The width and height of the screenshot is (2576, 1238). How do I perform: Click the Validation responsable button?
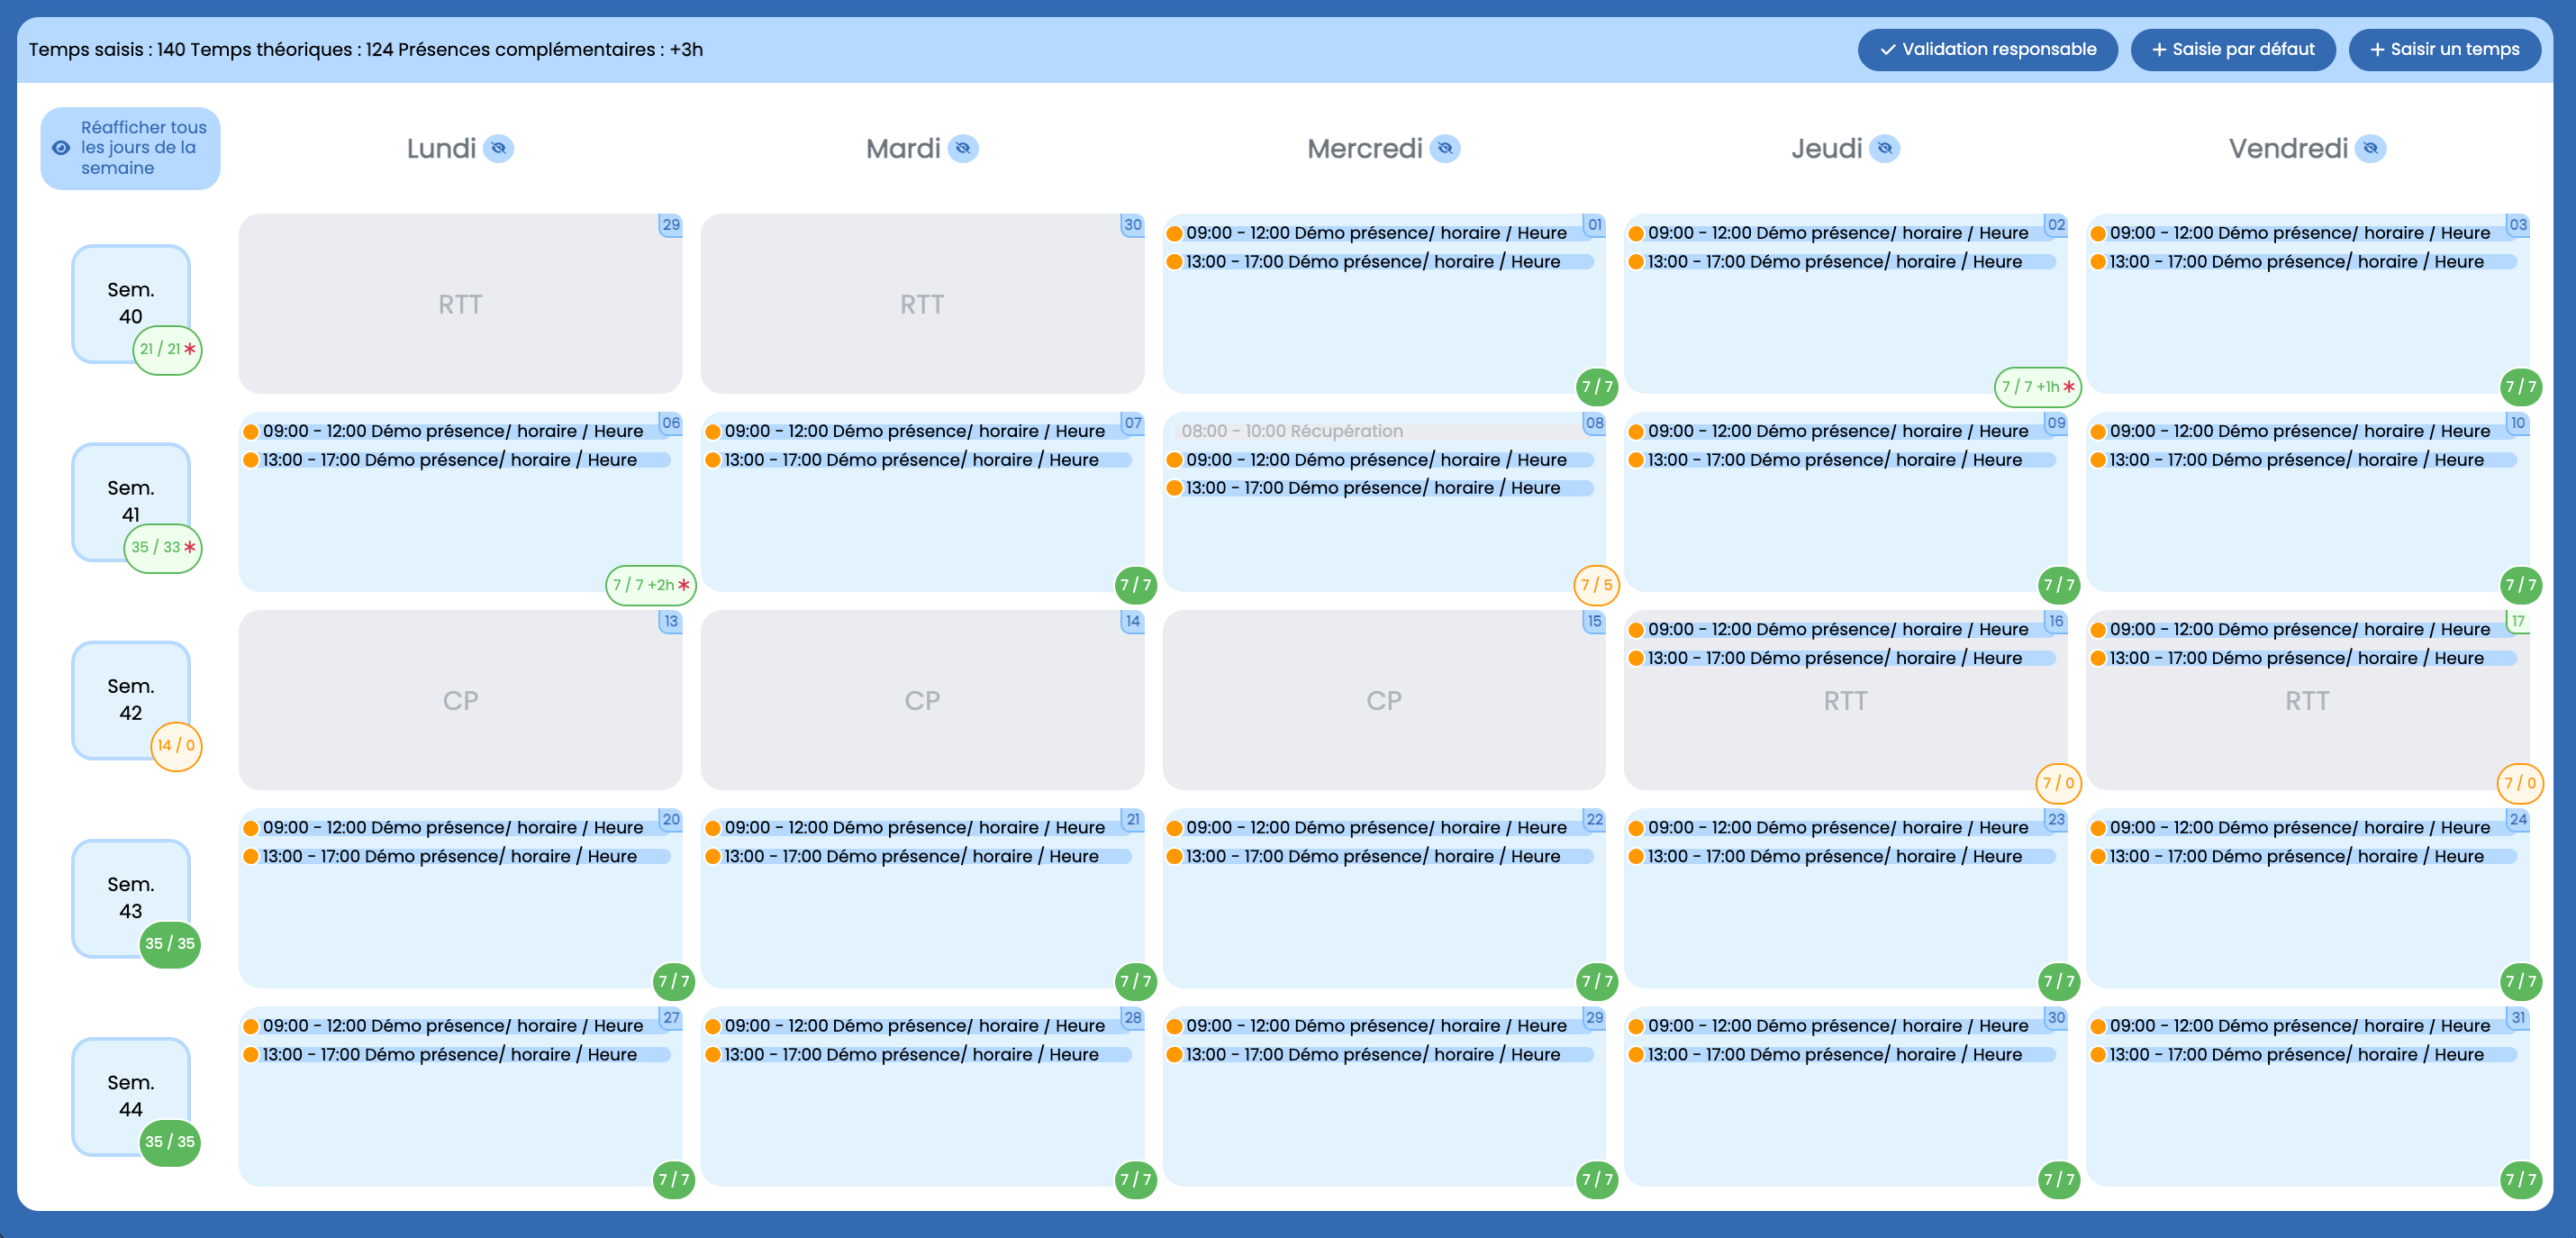click(1986, 49)
